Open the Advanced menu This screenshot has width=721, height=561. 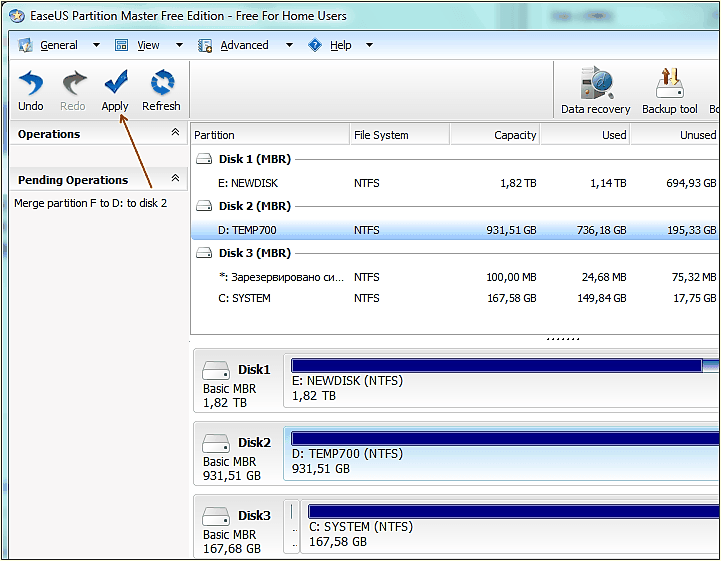[x=244, y=45]
